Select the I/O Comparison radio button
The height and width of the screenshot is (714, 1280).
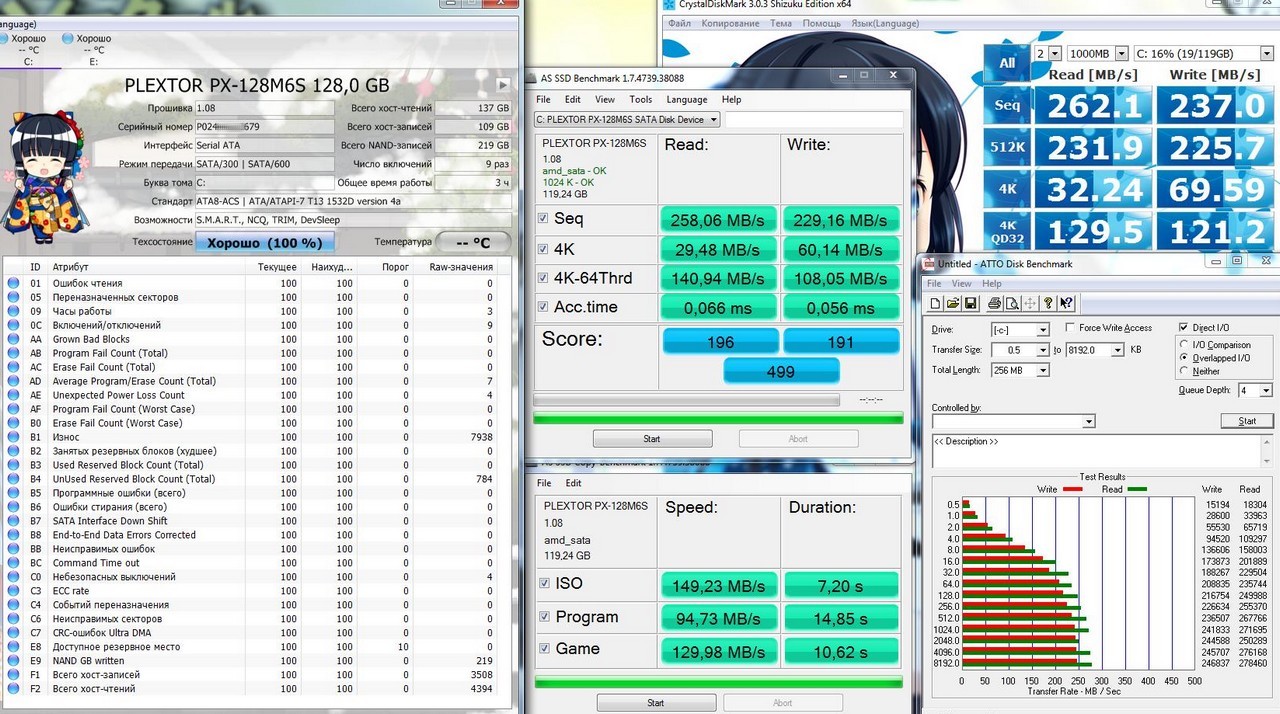pyautogui.click(x=1185, y=345)
